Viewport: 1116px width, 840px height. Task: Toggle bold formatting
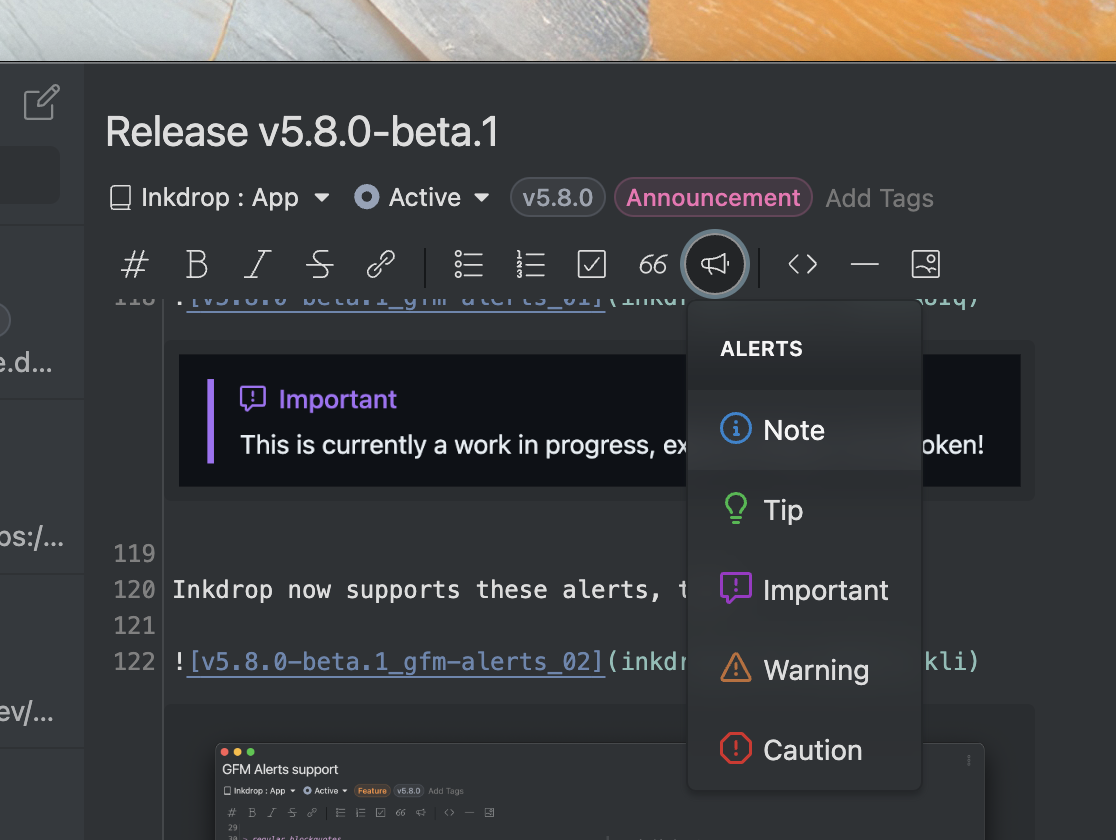197,264
